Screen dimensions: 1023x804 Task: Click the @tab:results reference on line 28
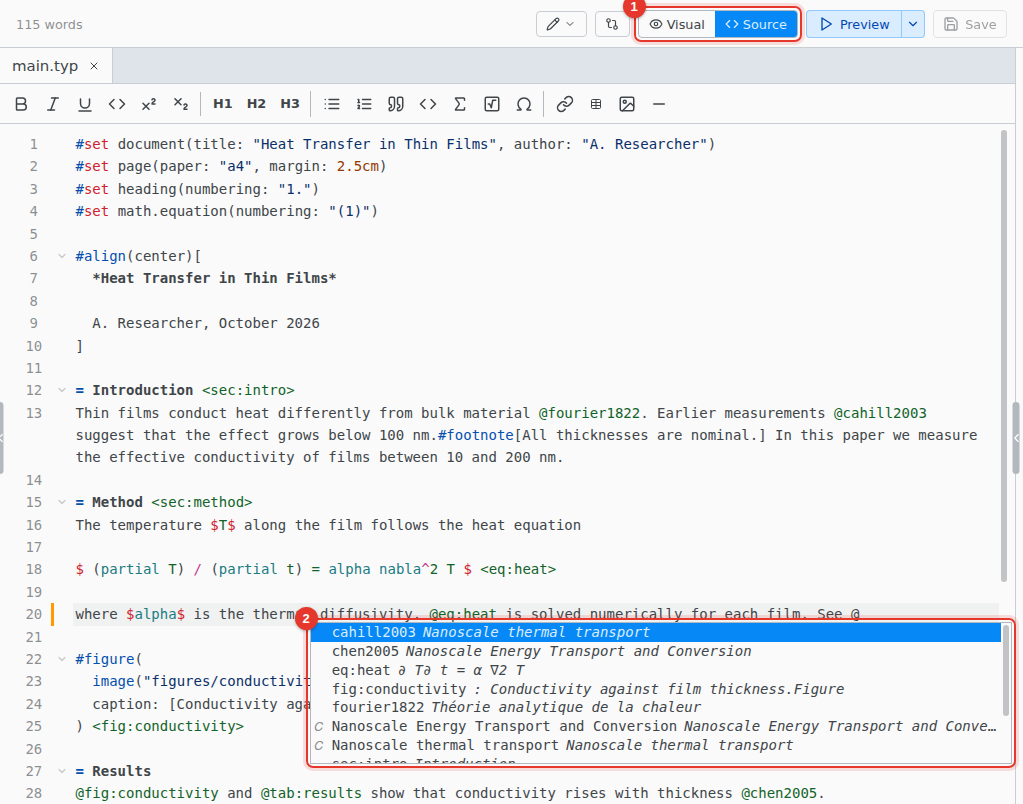tap(311, 793)
